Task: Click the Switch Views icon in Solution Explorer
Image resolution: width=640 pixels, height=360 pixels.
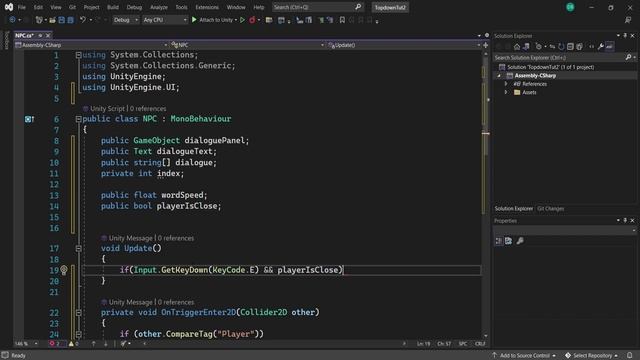Action: [x=527, y=47]
